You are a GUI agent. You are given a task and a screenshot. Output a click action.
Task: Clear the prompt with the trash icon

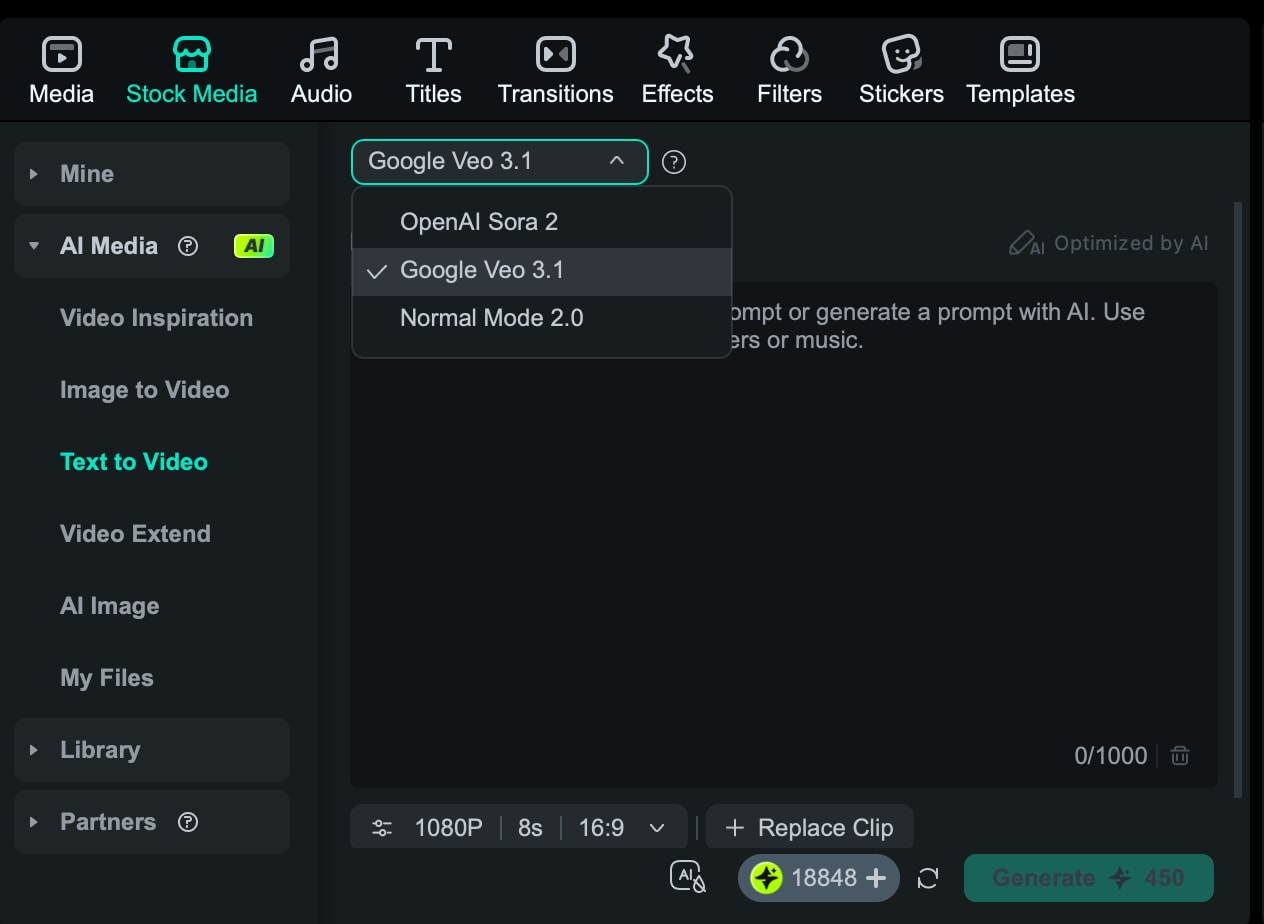pos(1180,756)
